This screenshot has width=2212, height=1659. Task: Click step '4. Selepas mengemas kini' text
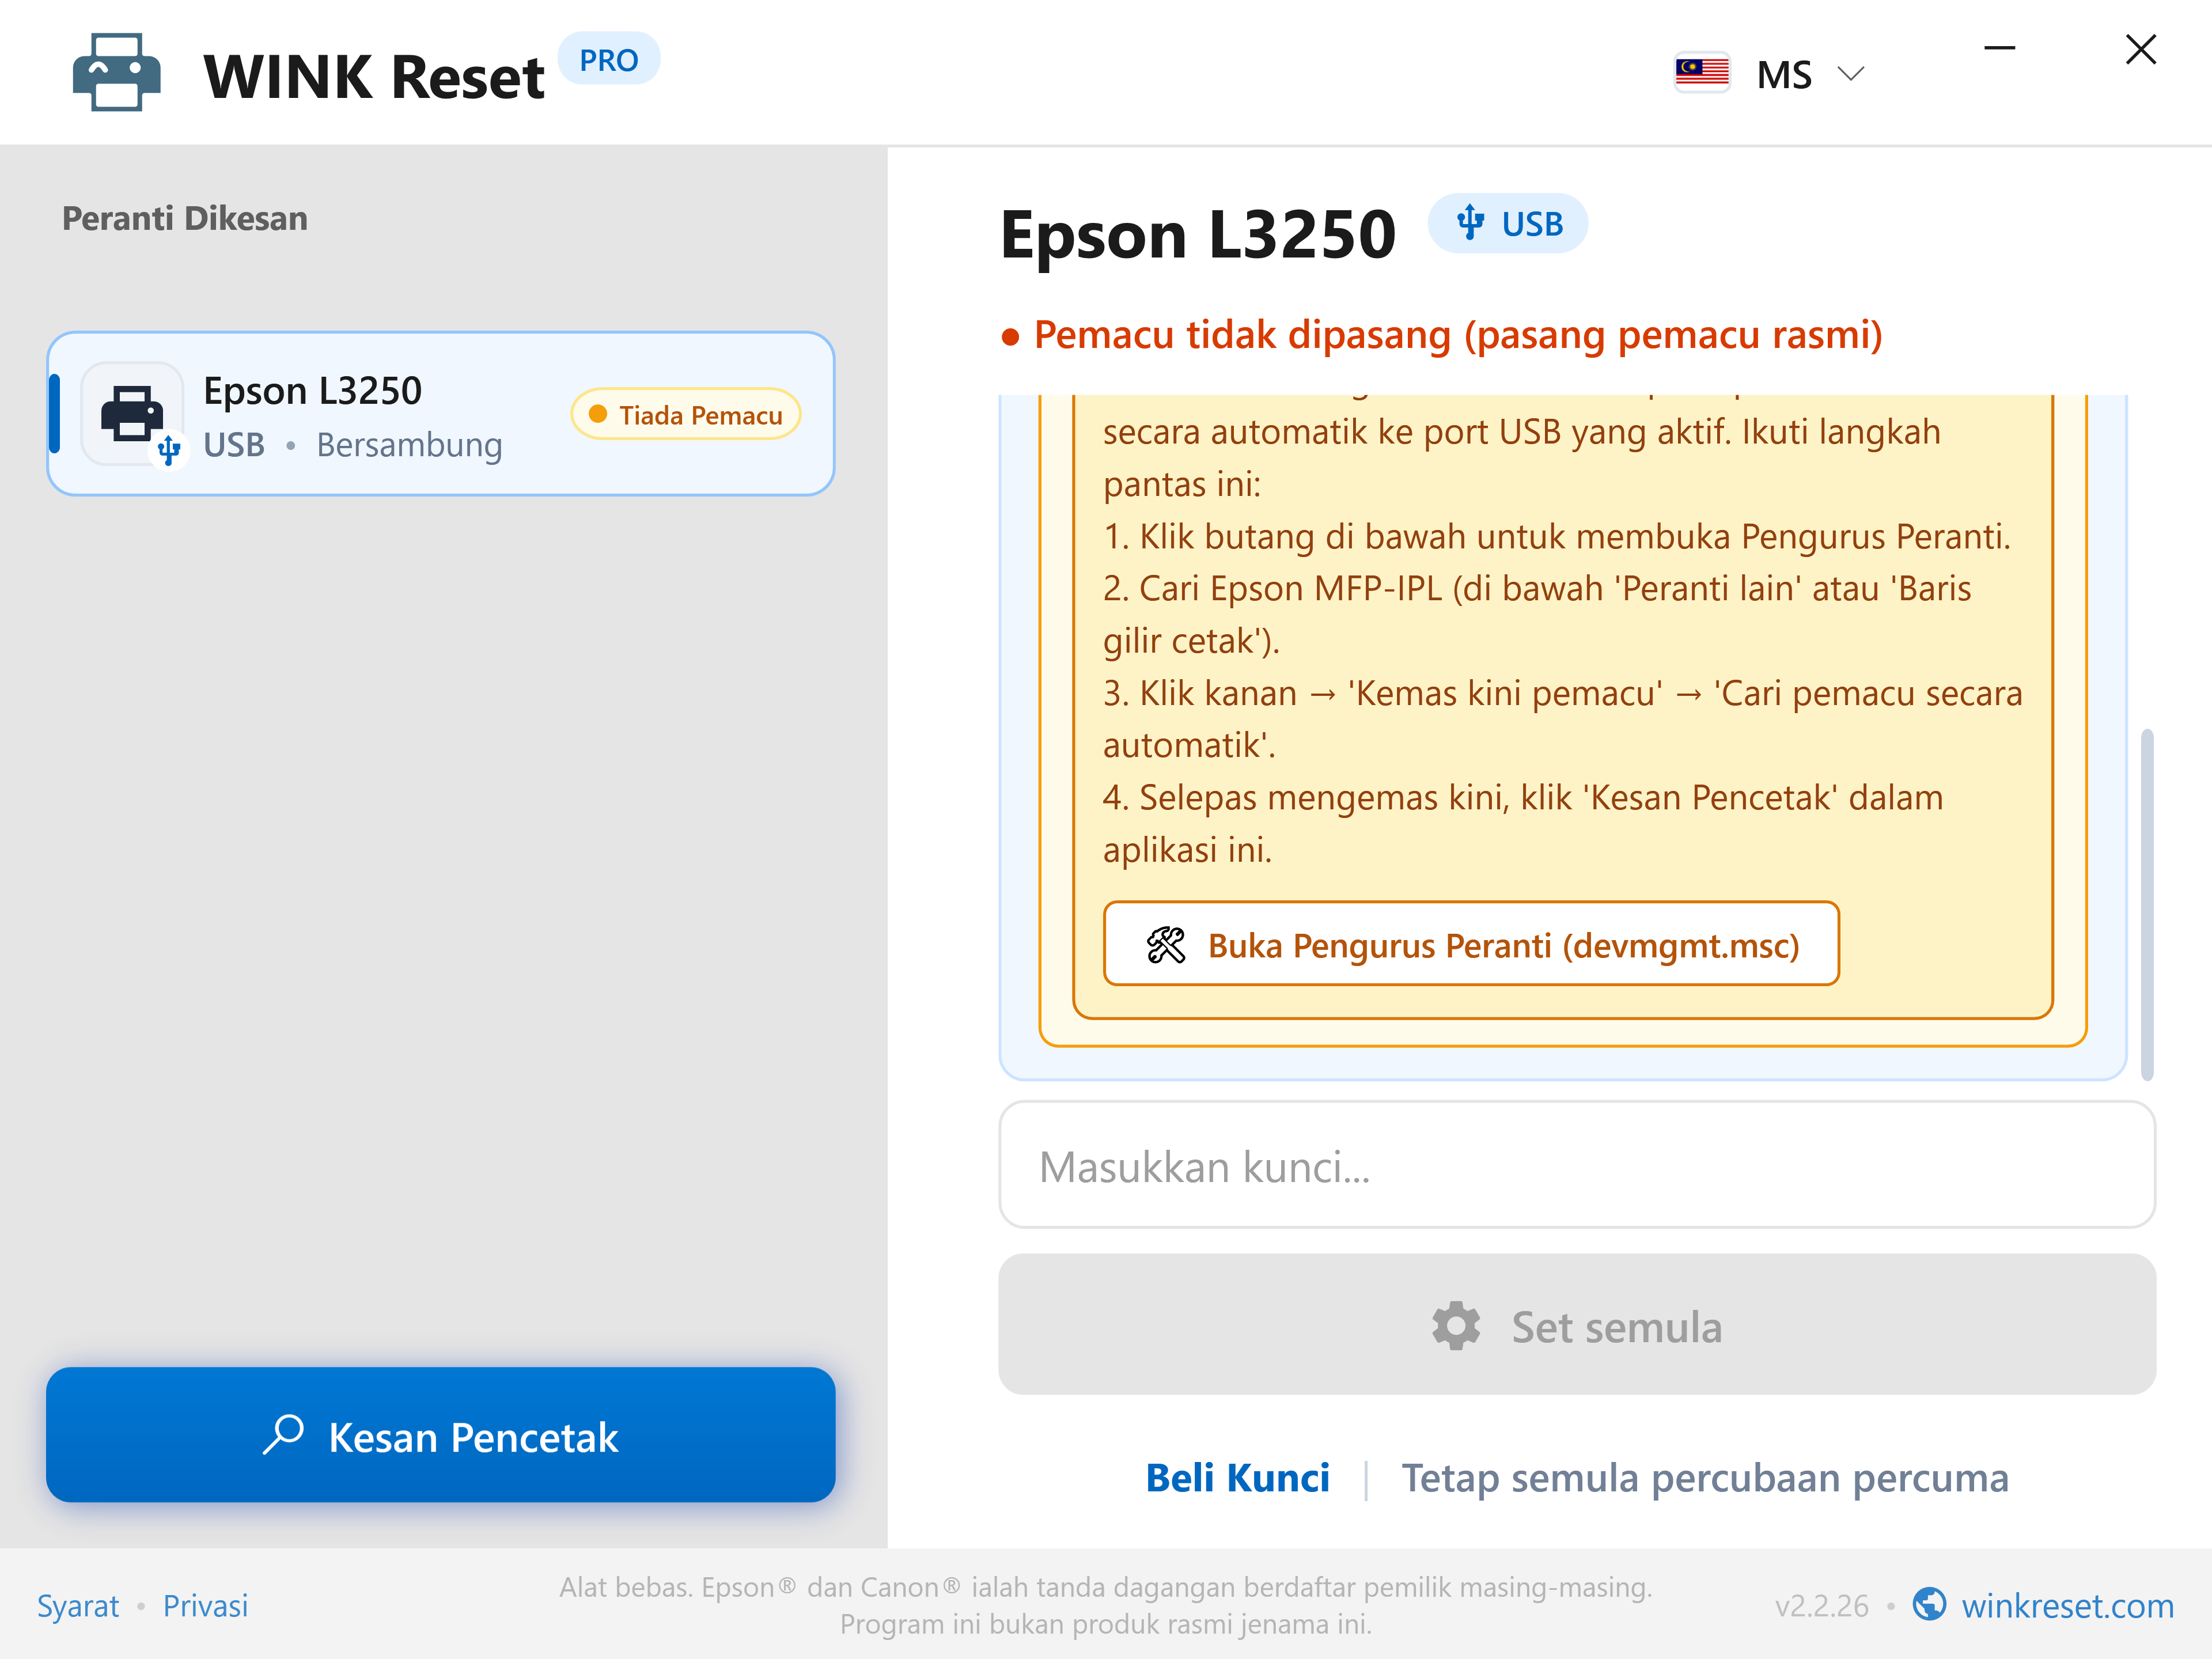1523,823
